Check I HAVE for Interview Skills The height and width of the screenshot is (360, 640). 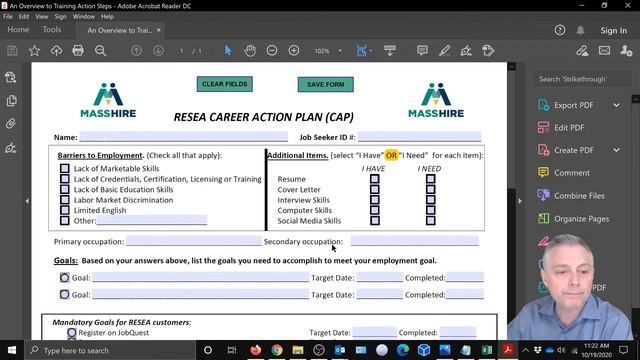[375, 200]
